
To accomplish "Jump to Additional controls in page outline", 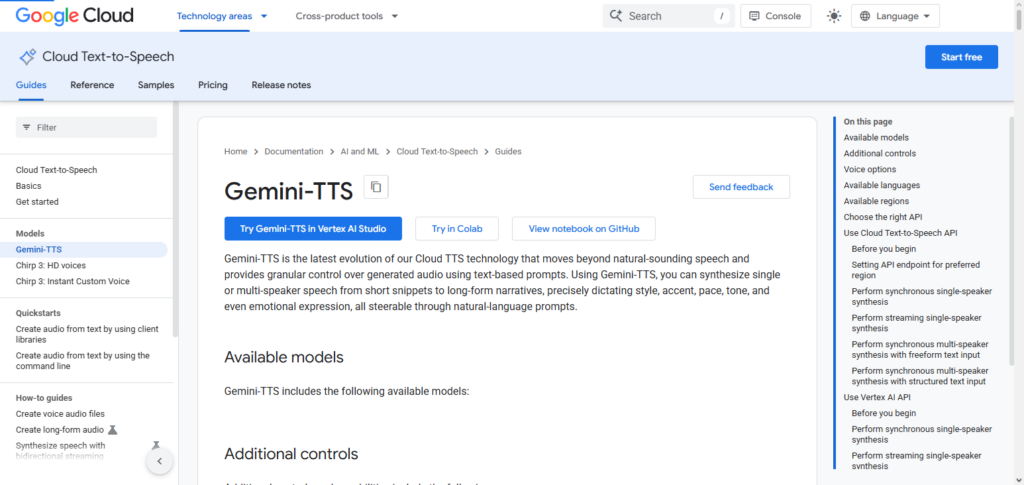I will pos(880,153).
